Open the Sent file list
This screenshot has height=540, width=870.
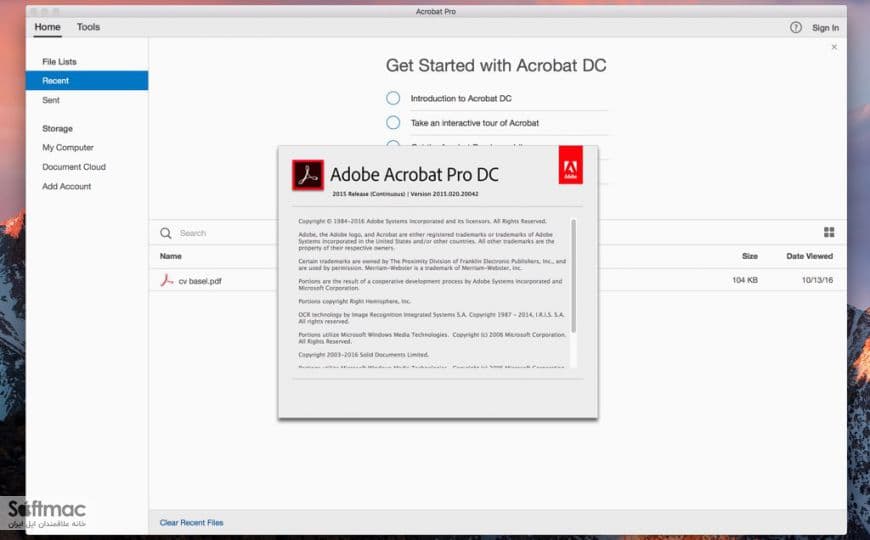[x=50, y=100]
